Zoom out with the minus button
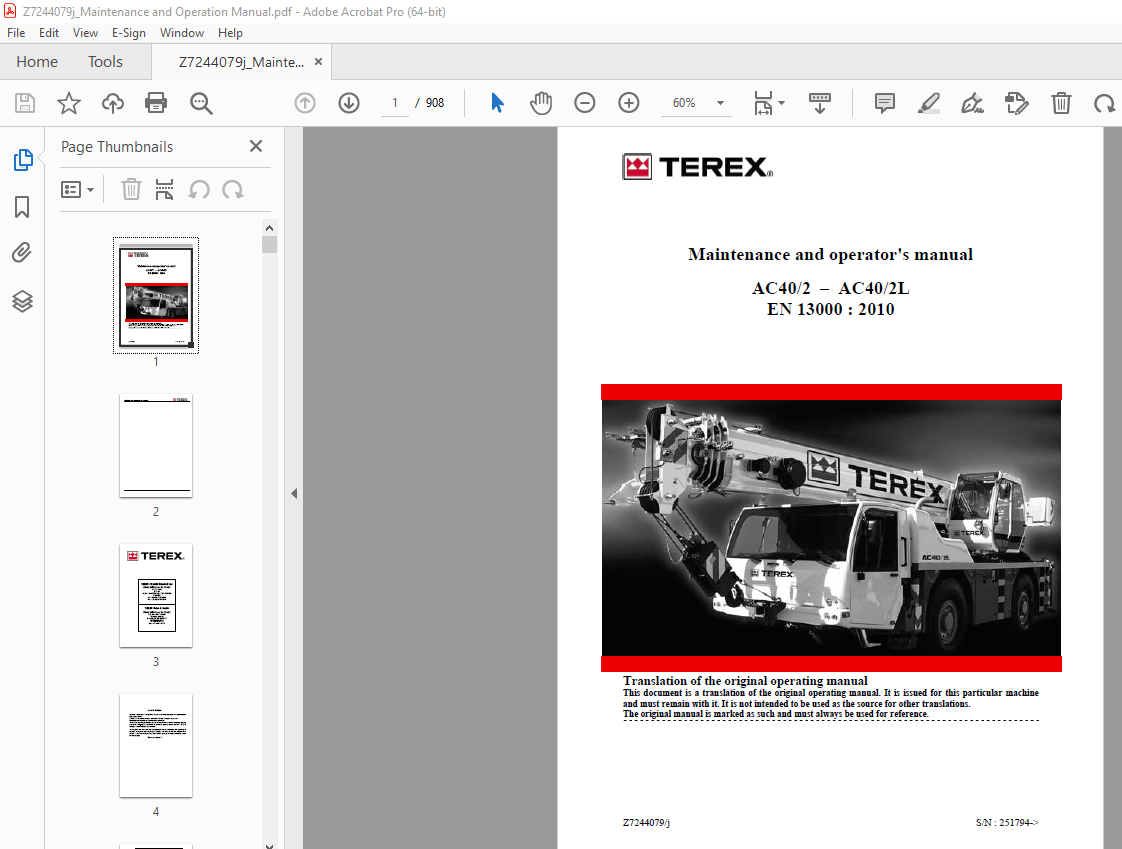The width and height of the screenshot is (1122, 849). [585, 103]
